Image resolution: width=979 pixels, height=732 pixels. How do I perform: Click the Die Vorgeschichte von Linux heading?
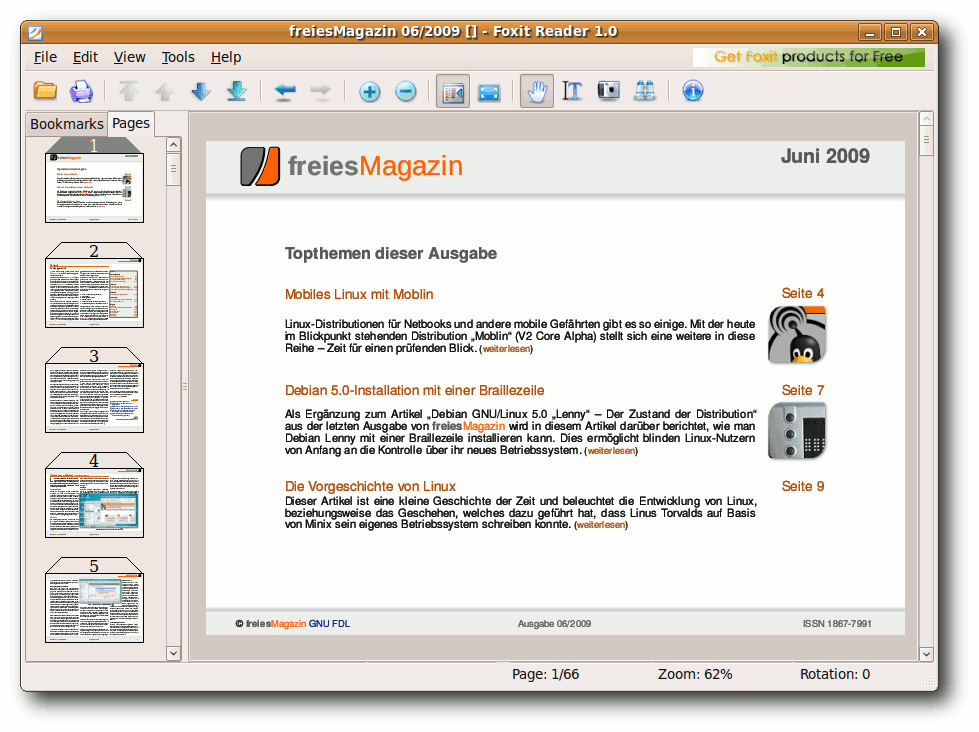[370, 487]
